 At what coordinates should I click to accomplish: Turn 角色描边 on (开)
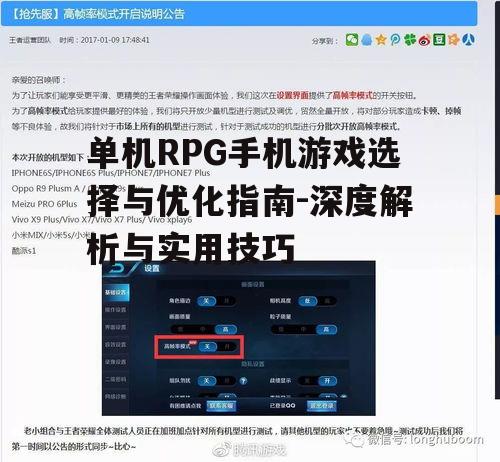click(226, 301)
